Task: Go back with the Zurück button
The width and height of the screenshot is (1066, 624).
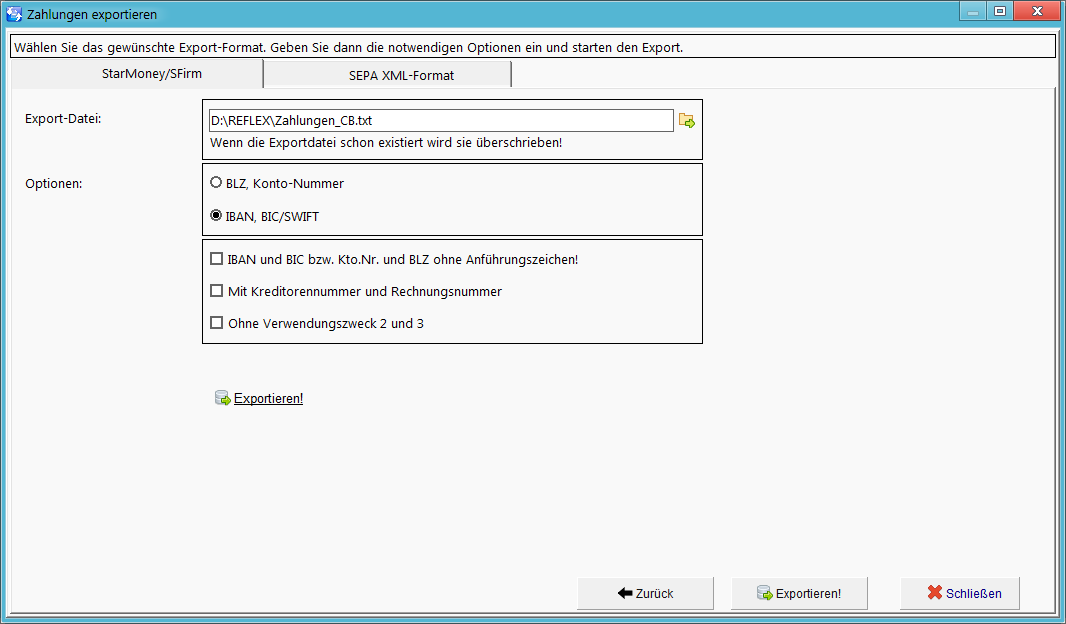Action: (645, 593)
